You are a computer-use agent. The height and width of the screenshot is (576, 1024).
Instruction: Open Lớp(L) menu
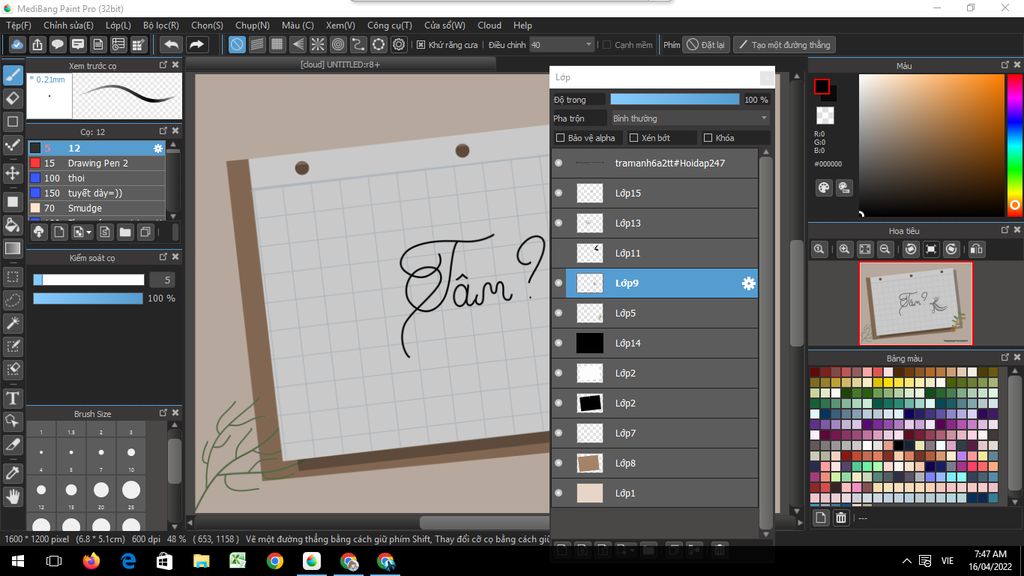[x=118, y=25]
